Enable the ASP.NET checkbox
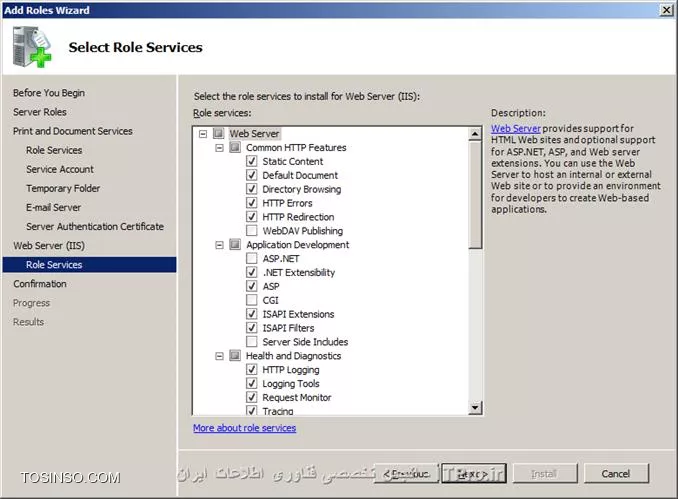The image size is (678, 499). point(252,259)
